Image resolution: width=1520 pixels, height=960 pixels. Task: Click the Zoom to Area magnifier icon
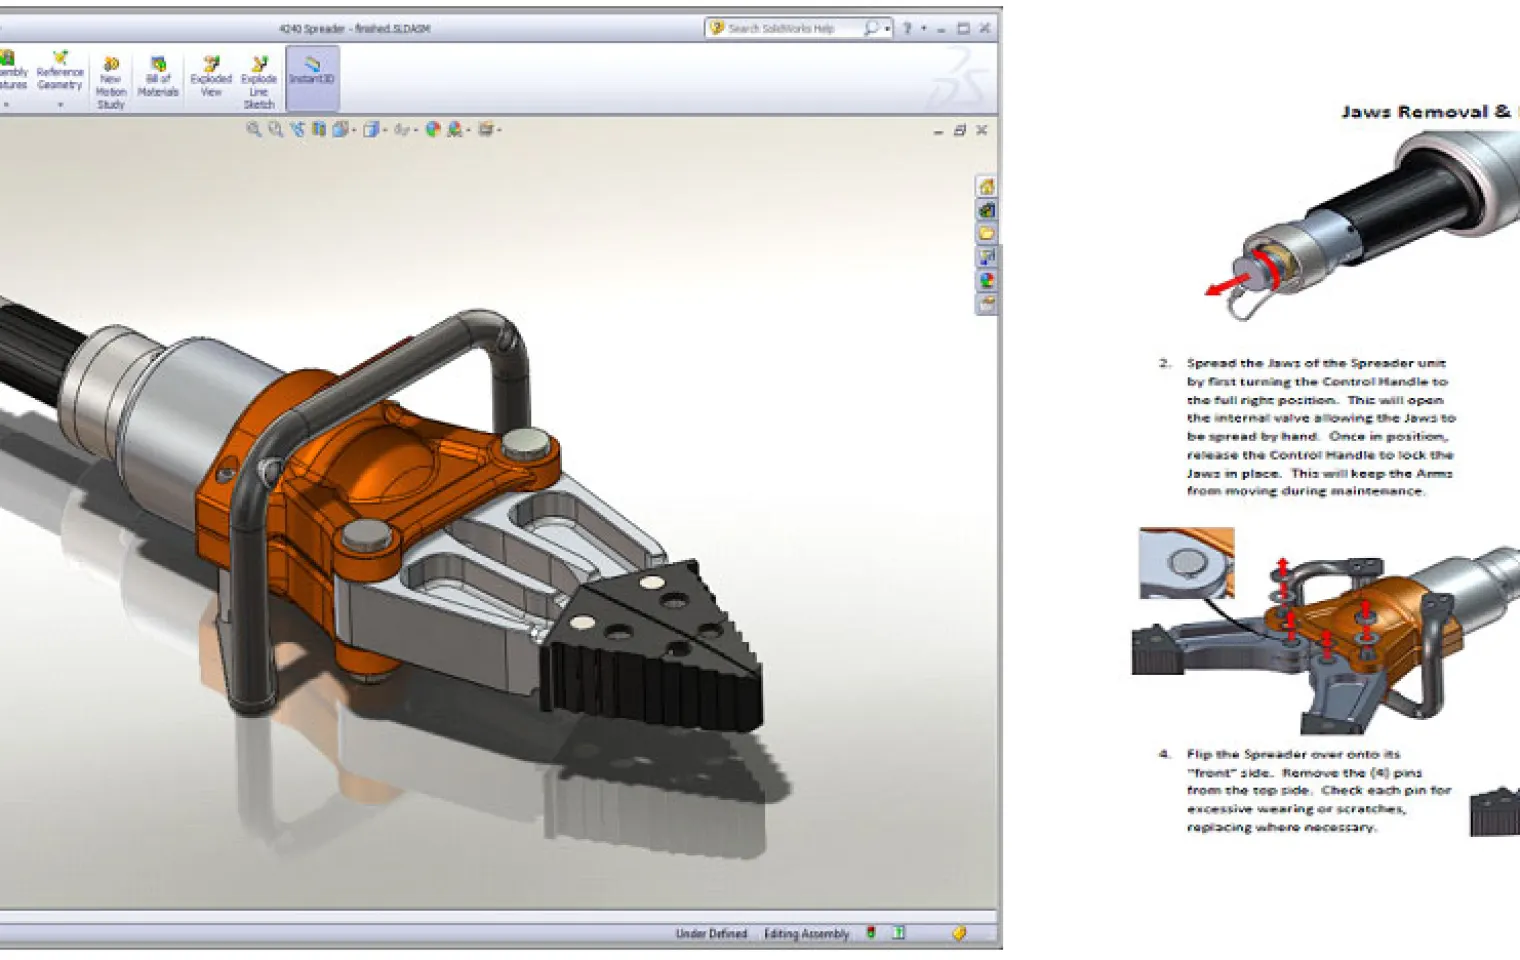275,129
